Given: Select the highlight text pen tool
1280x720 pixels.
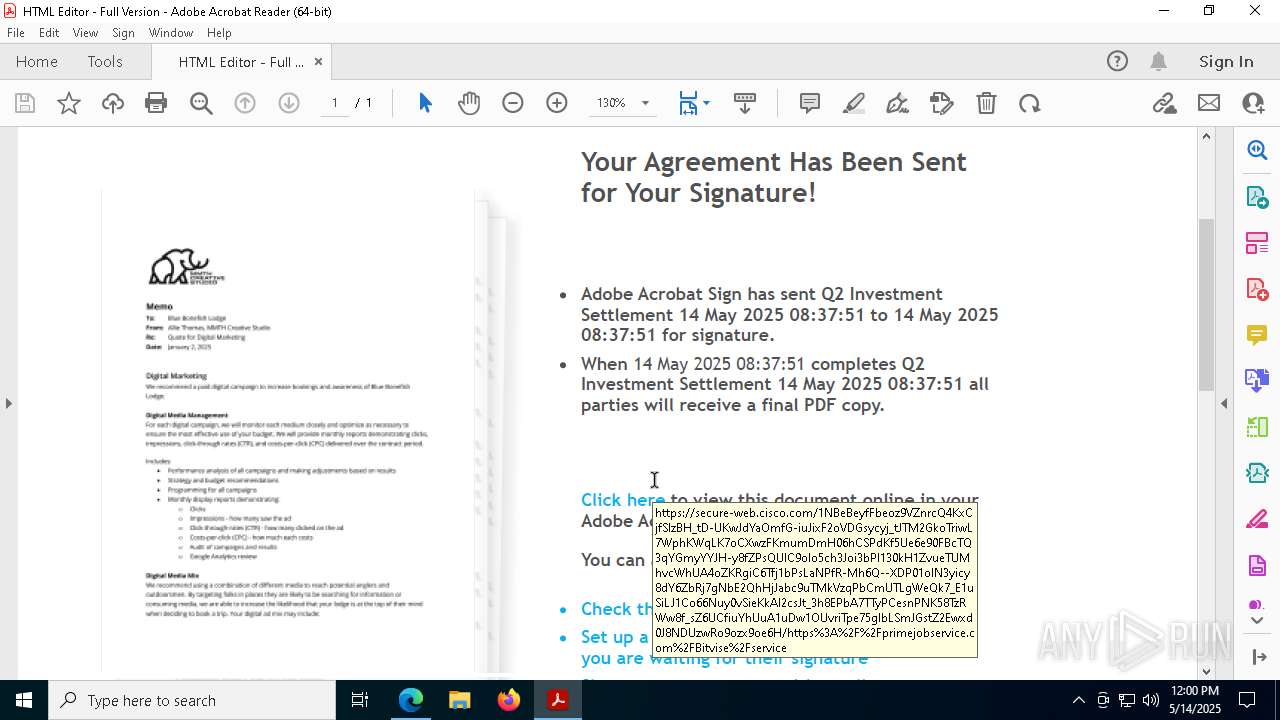Looking at the screenshot, I should click(854, 103).
